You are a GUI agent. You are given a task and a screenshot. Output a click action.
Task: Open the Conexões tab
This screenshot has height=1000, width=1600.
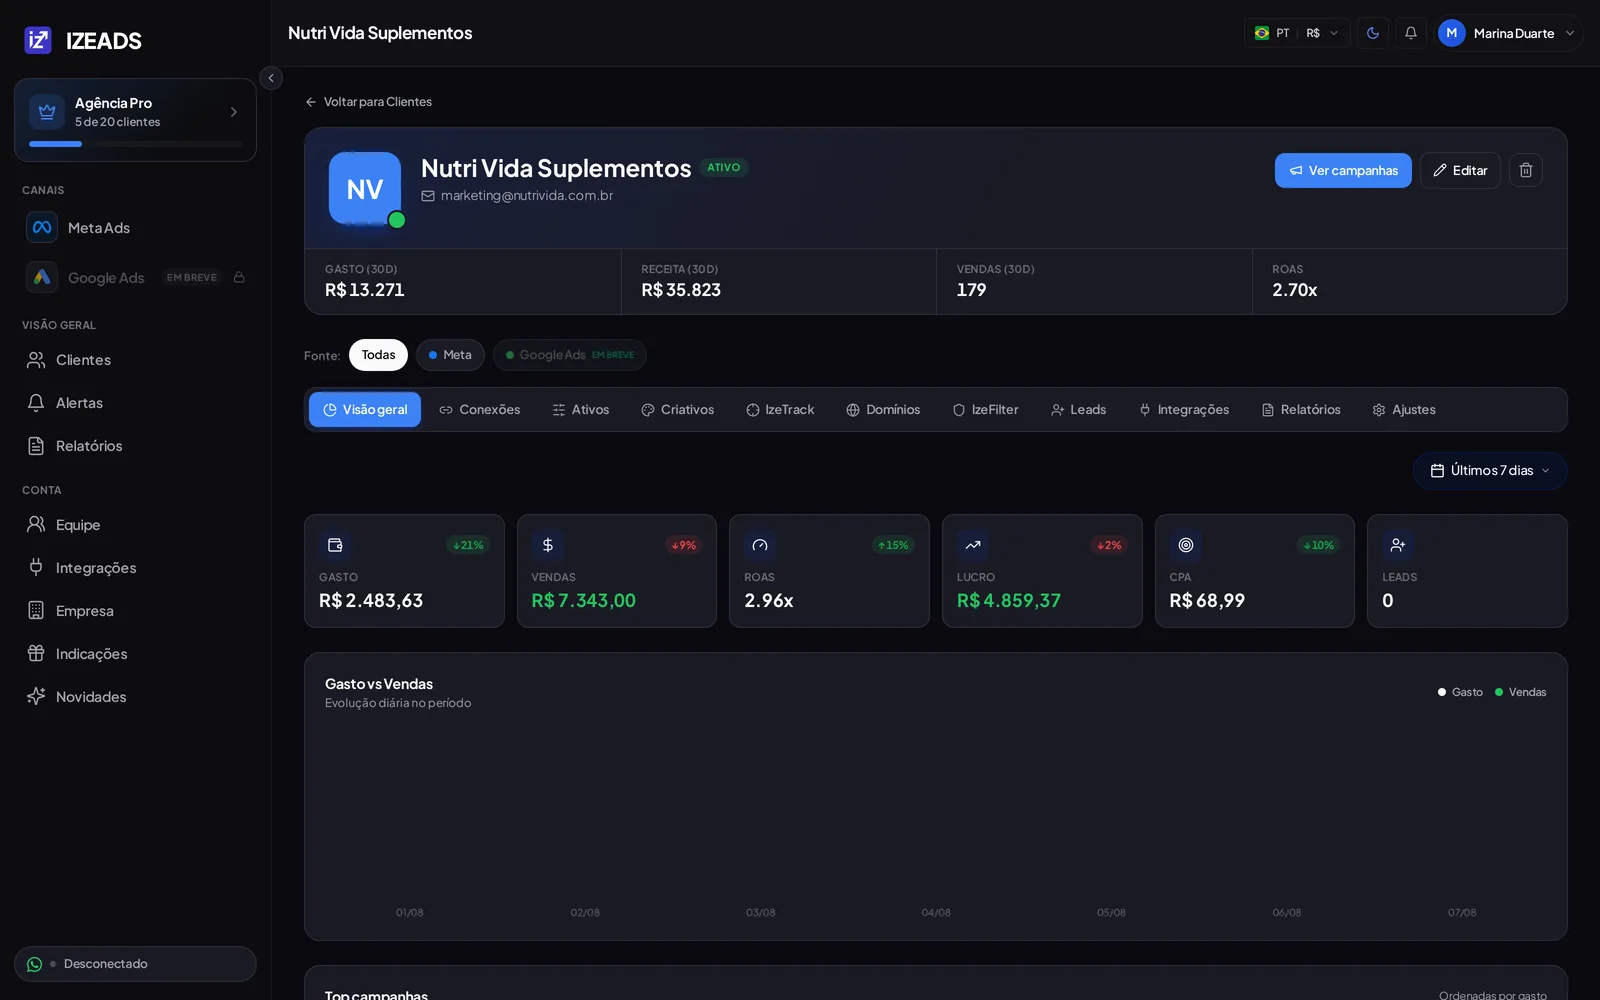coord(480,410)
